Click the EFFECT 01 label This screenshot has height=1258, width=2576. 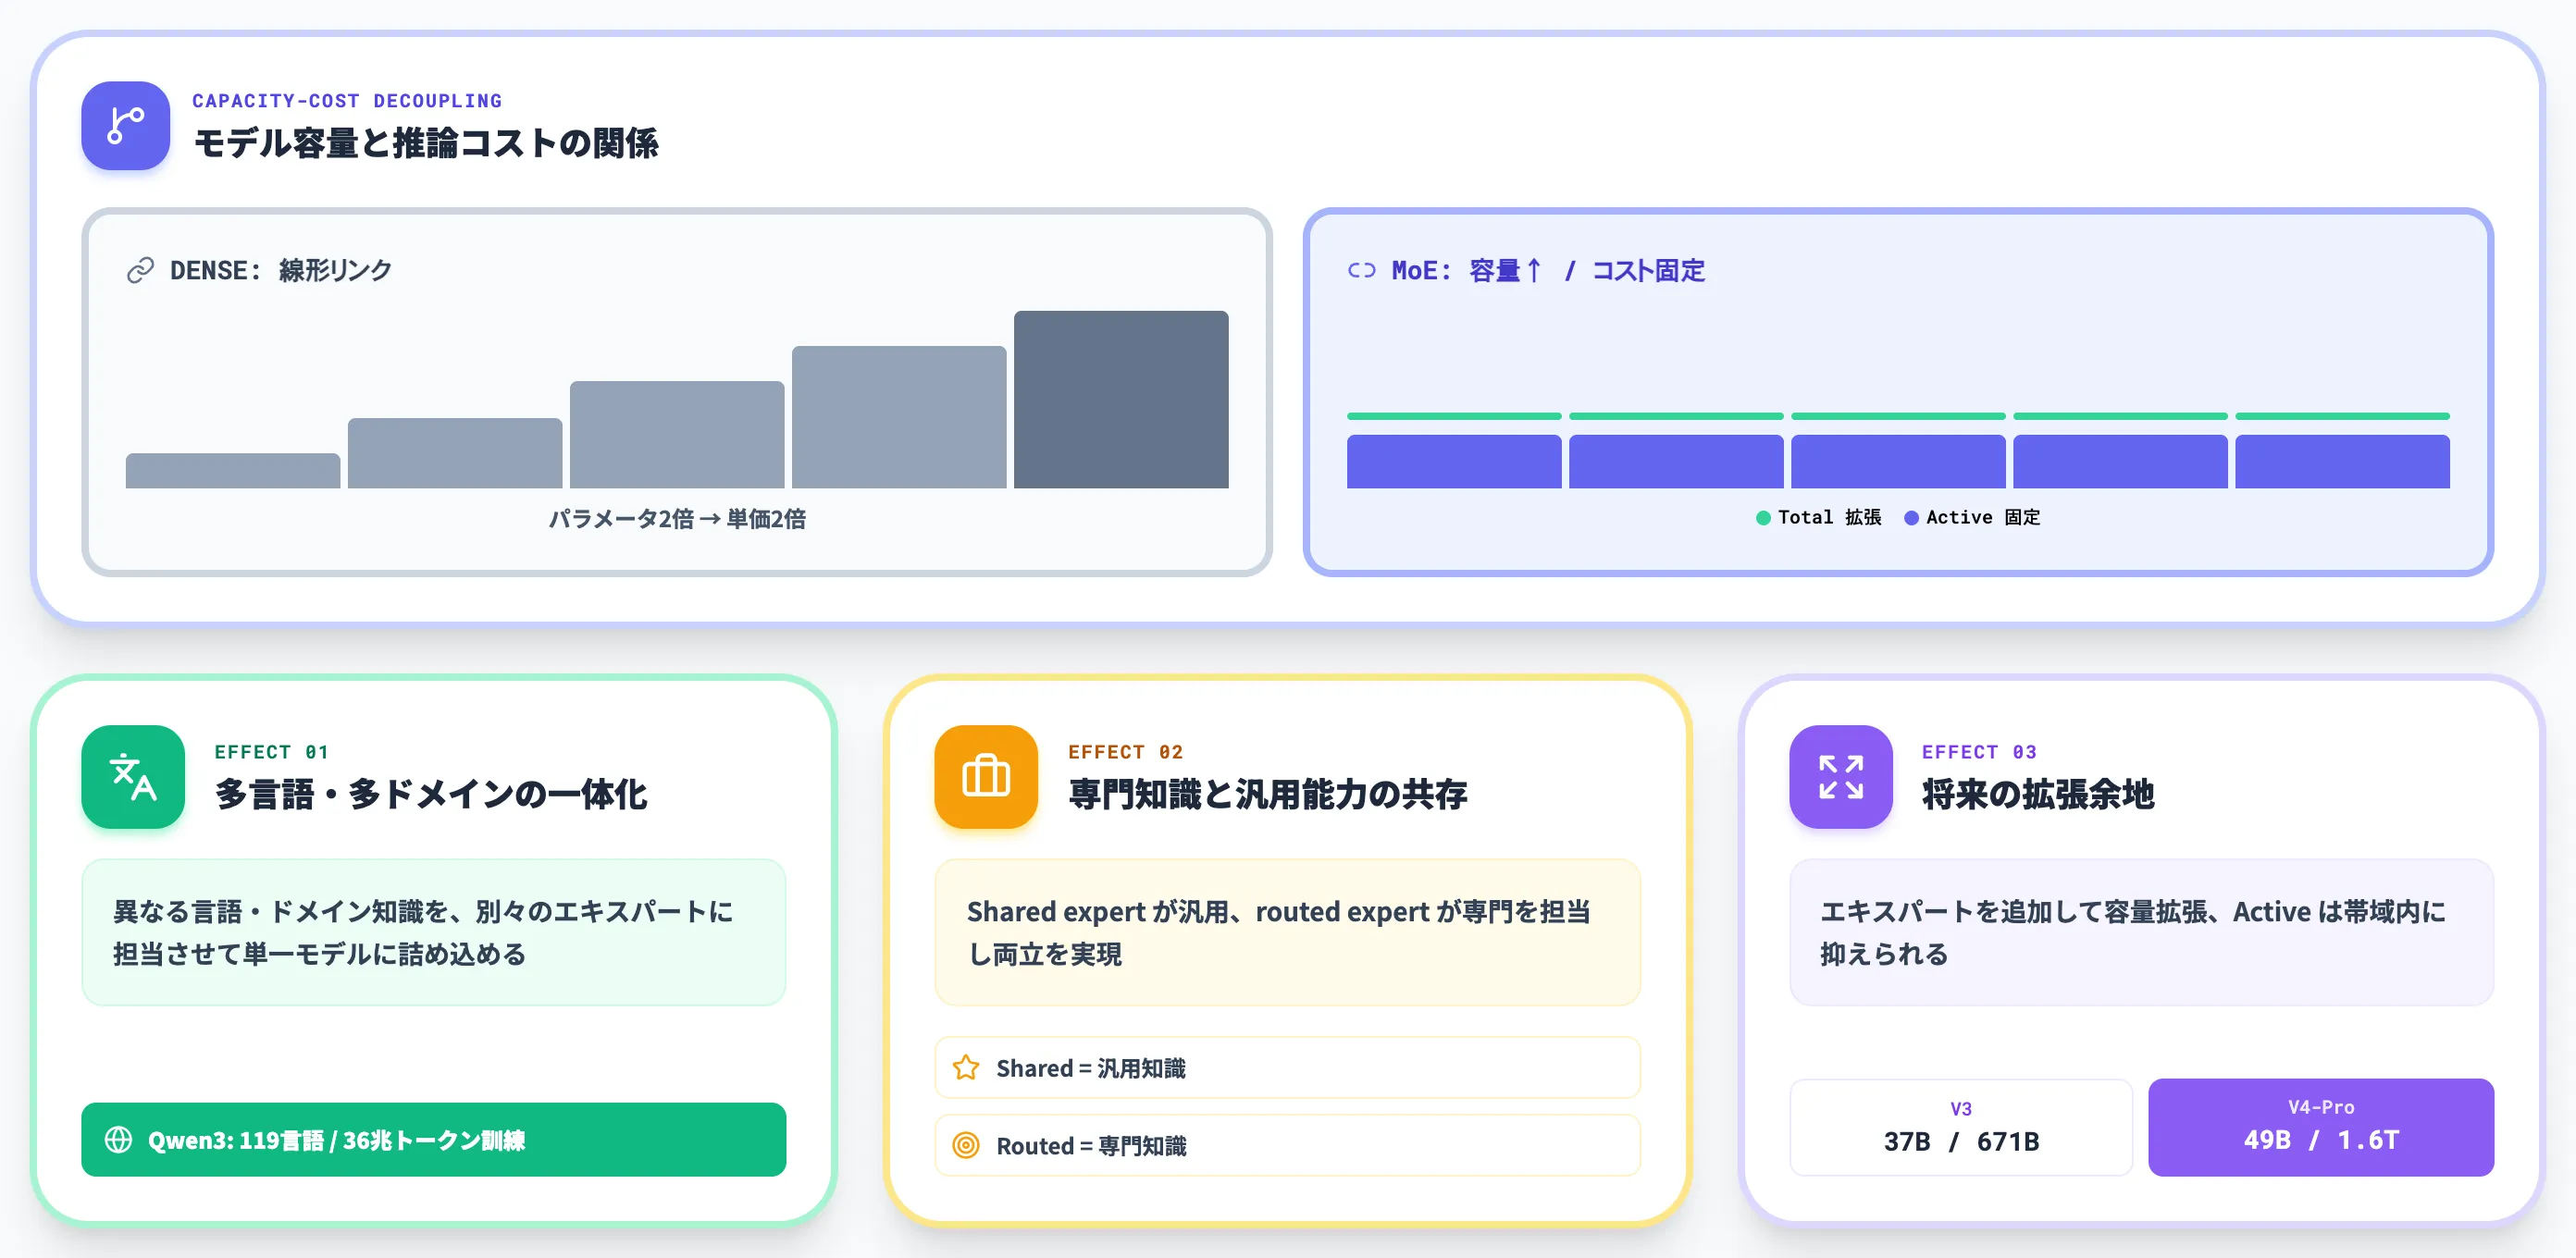(271, 752)
